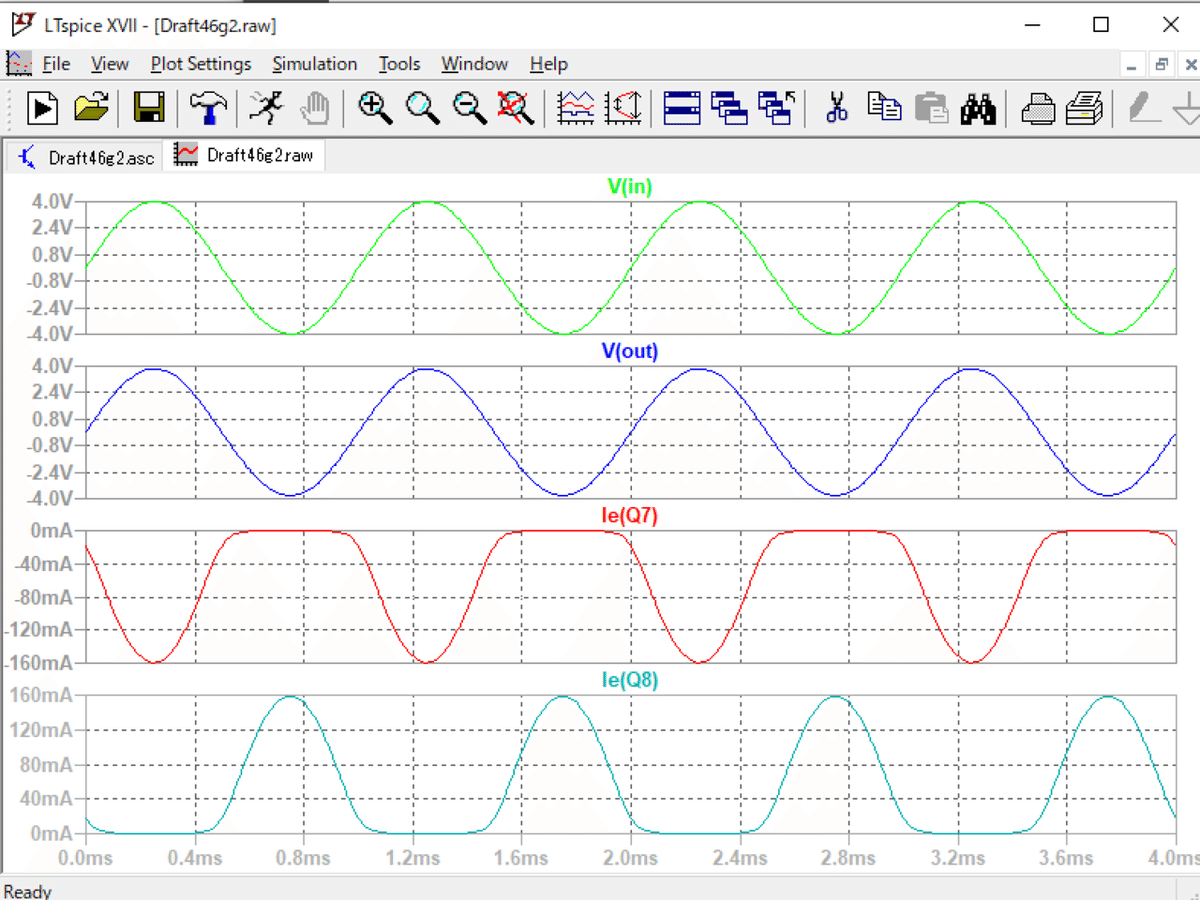Screen dimensions: 1200x900
Task: Click the Paste clipboard icon
Action: [931, 107]
